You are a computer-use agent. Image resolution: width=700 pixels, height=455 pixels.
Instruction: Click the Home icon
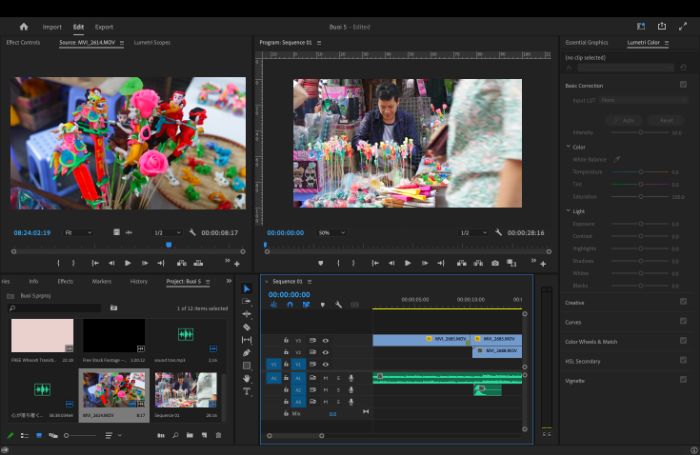pyautogui.click(x=24, y=27)
